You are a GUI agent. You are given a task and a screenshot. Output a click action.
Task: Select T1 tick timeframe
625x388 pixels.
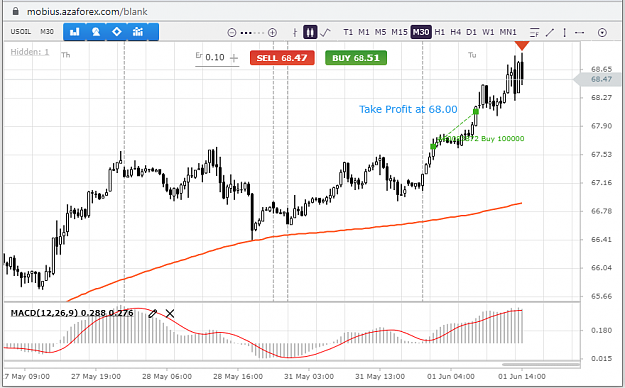348,32
